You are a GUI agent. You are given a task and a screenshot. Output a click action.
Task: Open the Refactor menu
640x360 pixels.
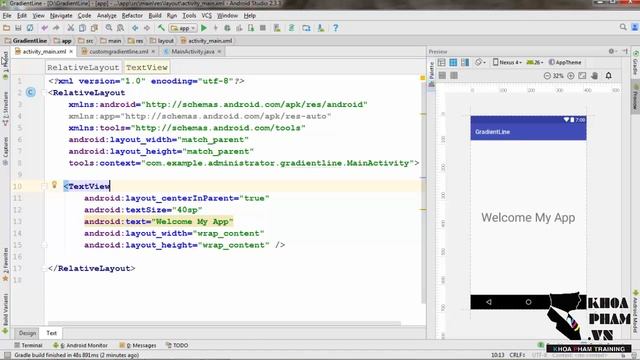coord(132,16)
